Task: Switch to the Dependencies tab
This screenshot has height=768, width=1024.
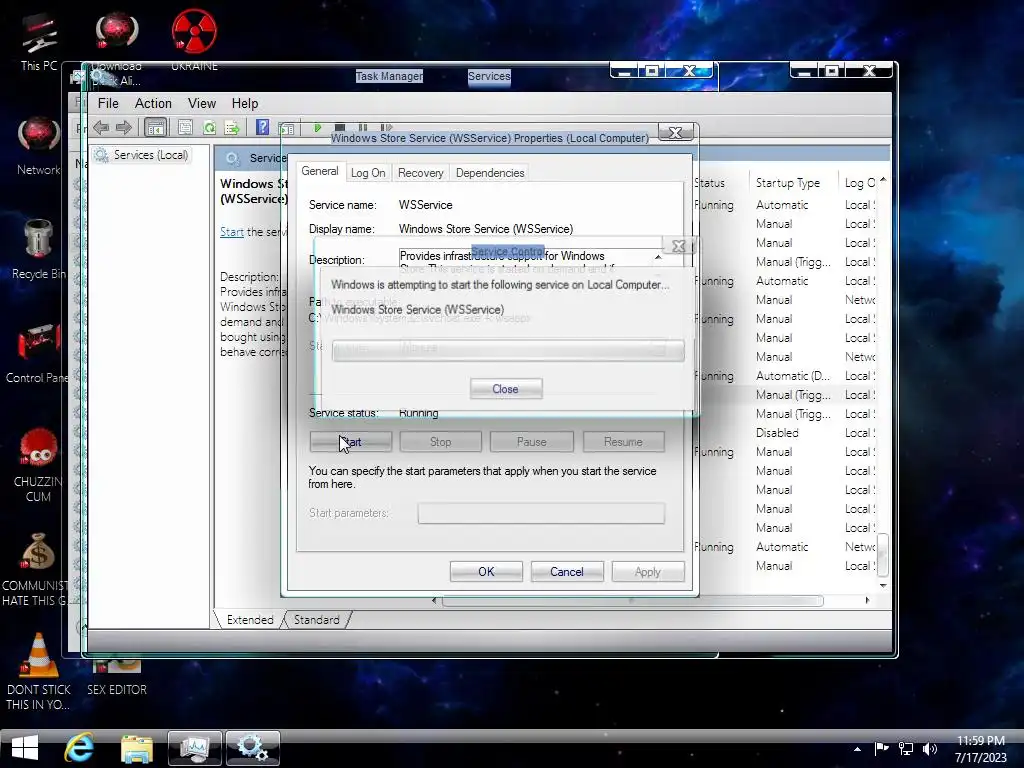Action: point(490,172)
